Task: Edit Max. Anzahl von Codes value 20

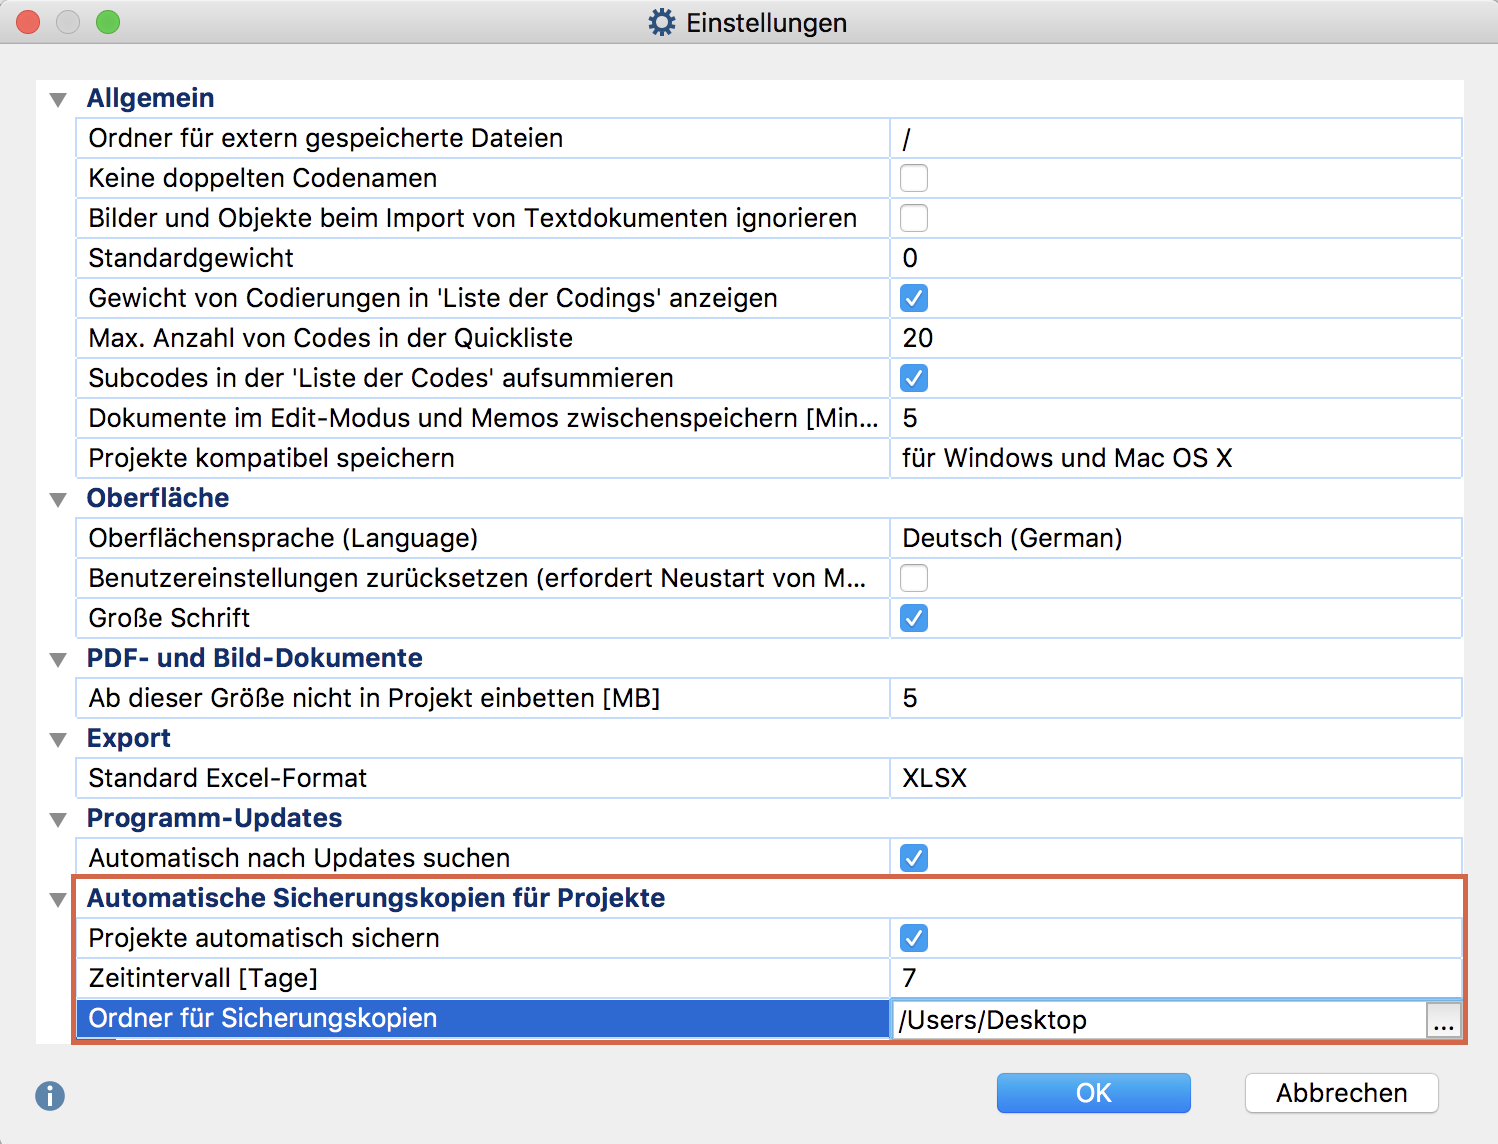Action: point(1176,338)
